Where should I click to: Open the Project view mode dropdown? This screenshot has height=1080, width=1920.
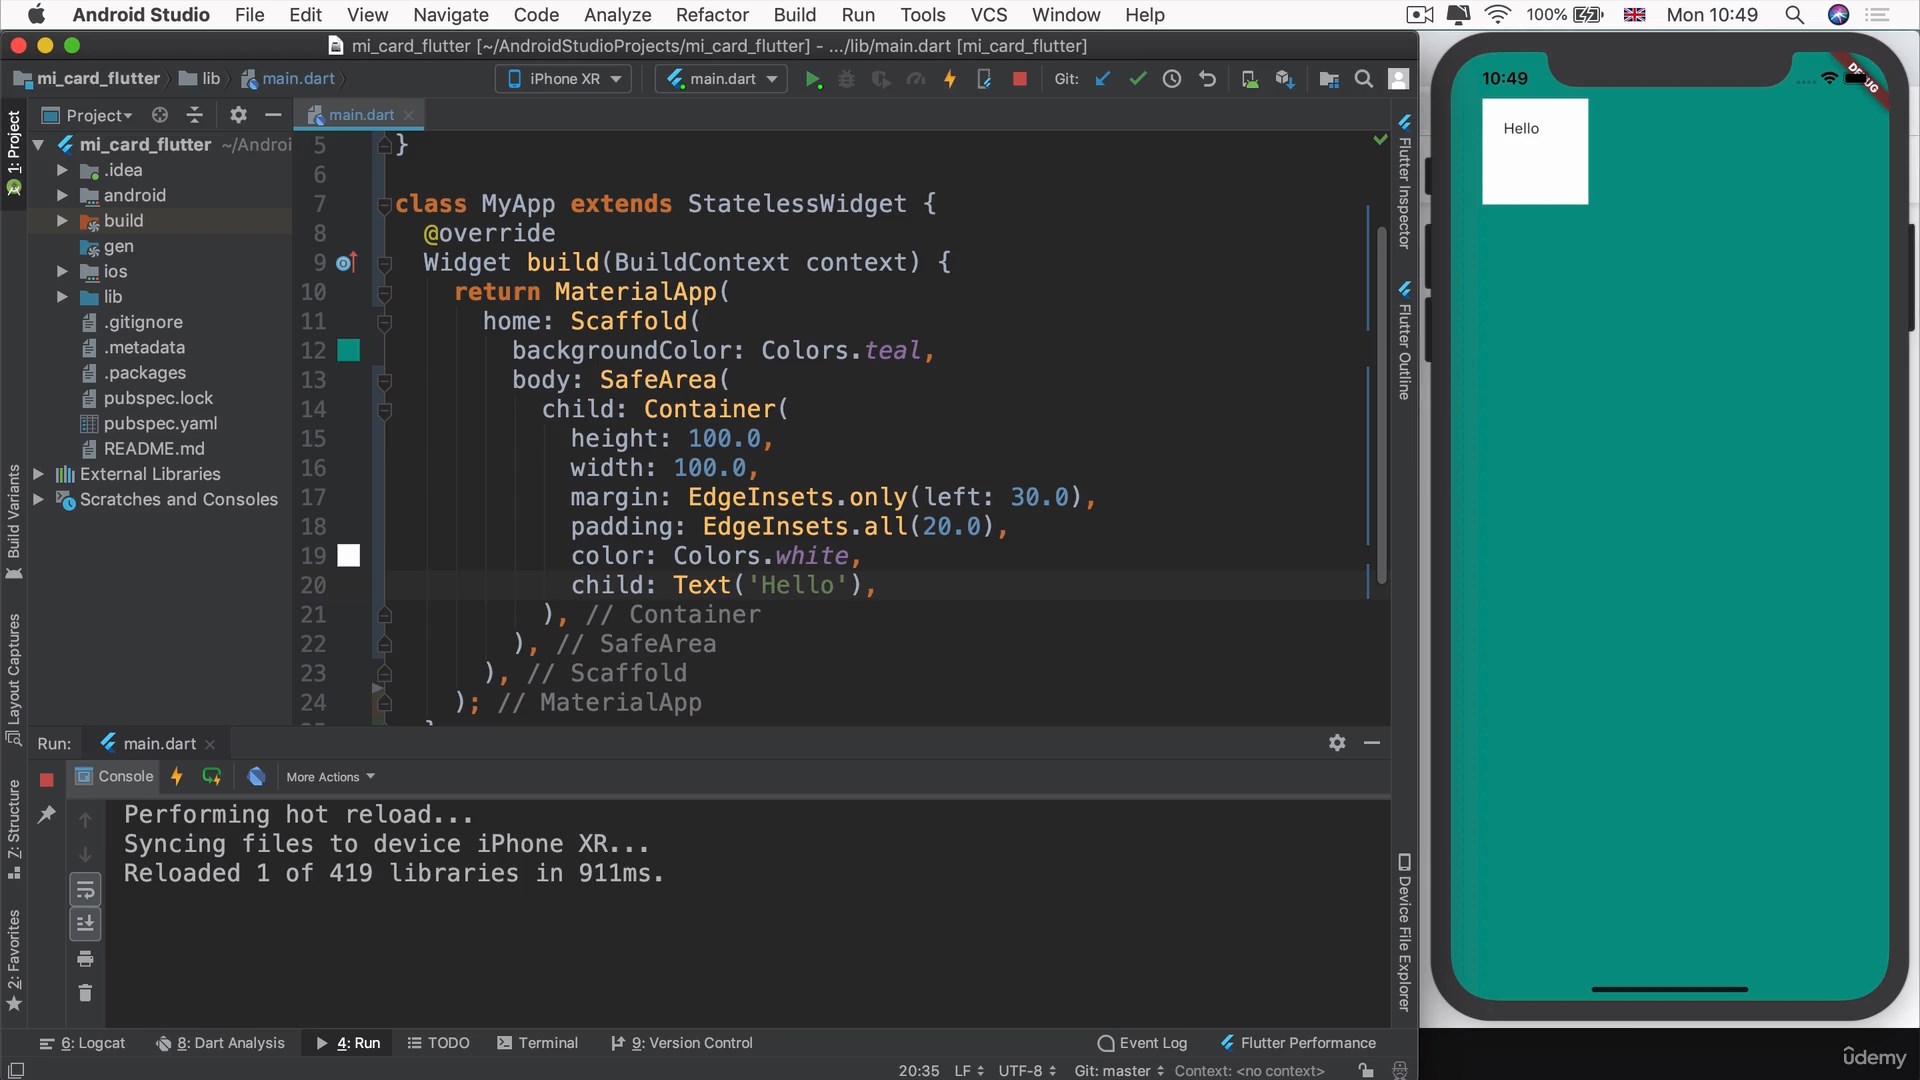88,115
